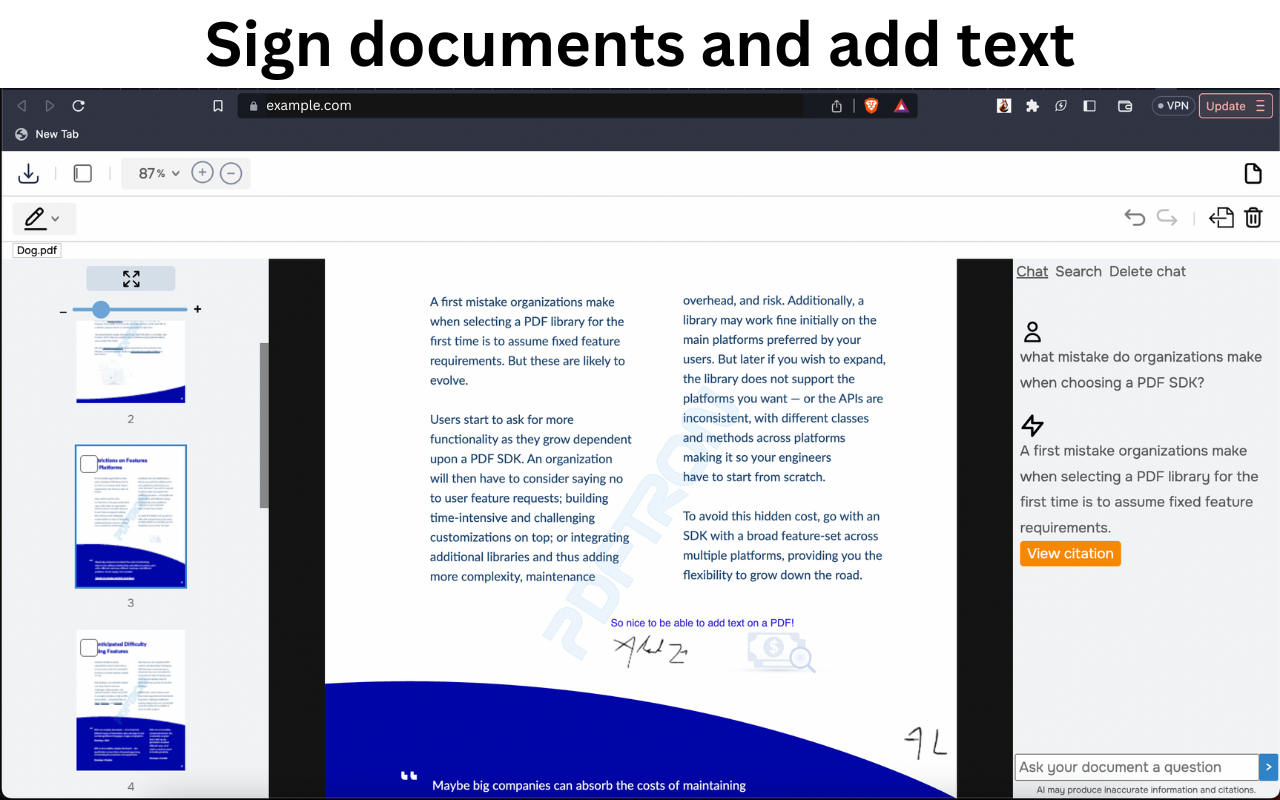Click the added text 'So nice to be able to add text'
Image resolution: width=1280 pixels, height=800 pixels.
tap(702, 623)
